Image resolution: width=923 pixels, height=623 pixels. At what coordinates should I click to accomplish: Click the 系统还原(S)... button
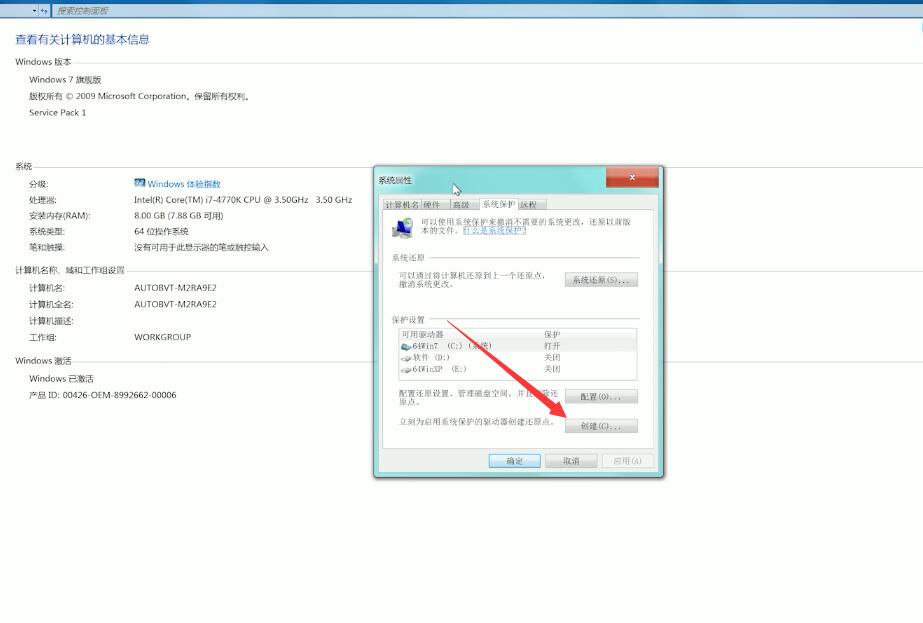[601, 280]
